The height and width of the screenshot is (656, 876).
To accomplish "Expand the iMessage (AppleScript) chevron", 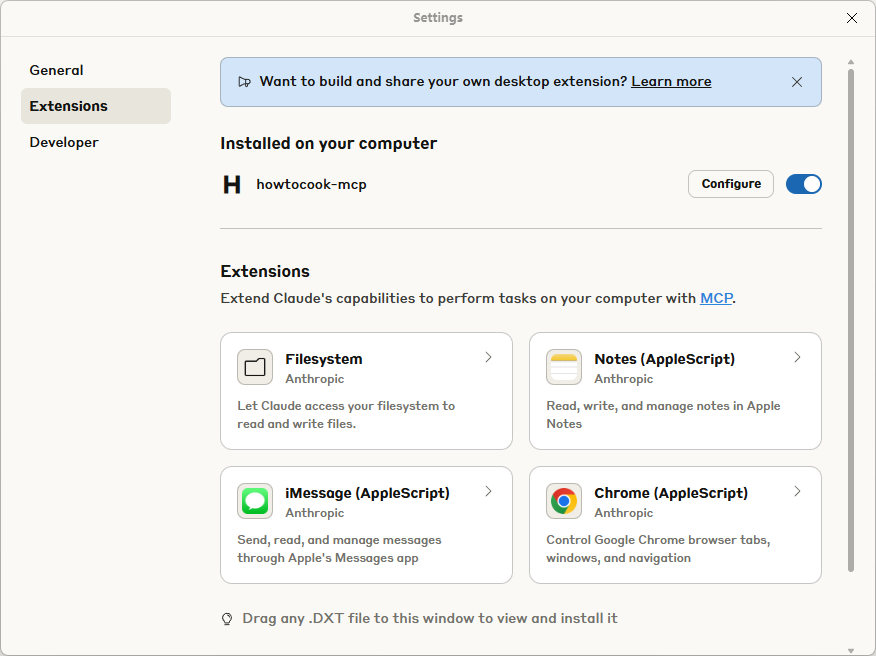I will click(x=488, y=492).
